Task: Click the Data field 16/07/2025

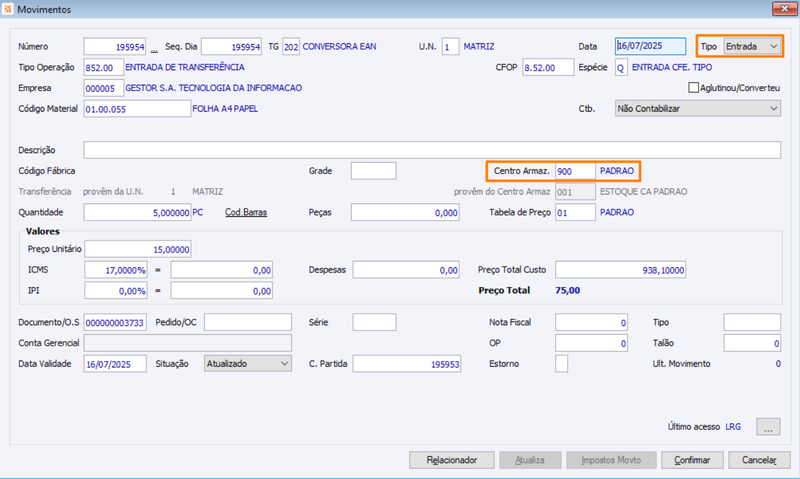Action: [x=651, y=46]
